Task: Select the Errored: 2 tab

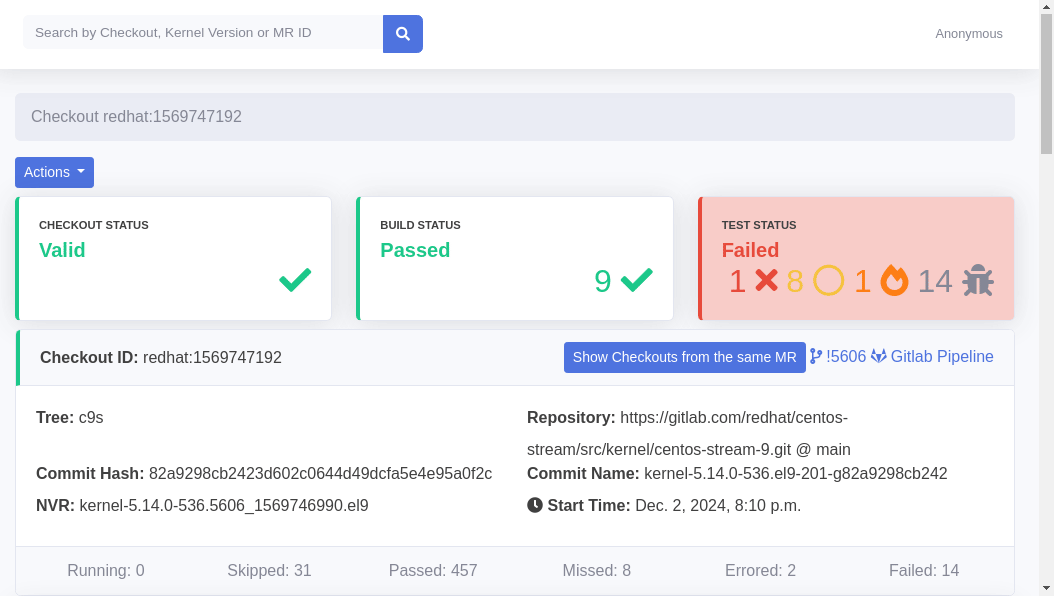Action: tap(760, 571)
